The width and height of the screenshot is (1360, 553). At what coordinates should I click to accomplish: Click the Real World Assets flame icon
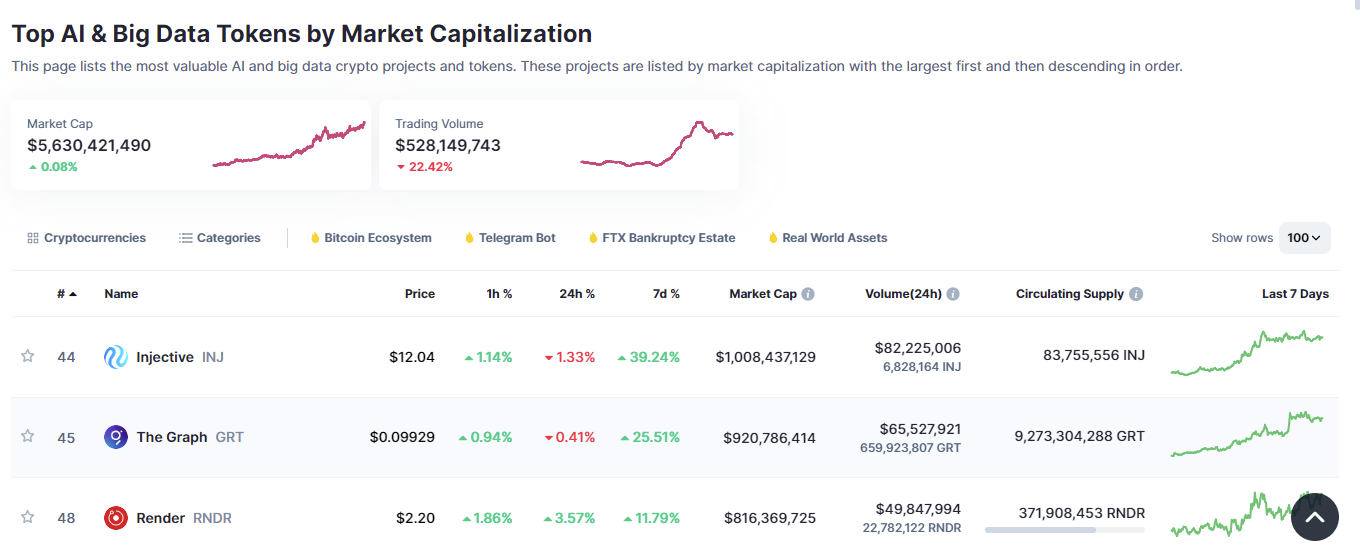[773, 238]
